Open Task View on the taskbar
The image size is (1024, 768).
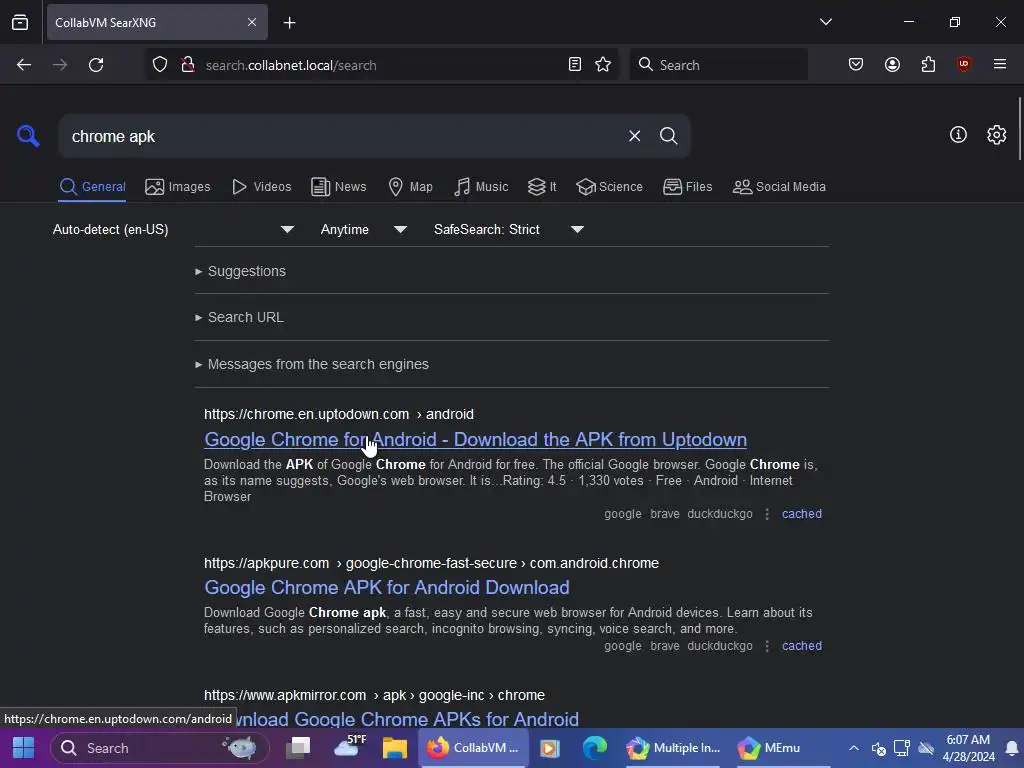(299, 748)
